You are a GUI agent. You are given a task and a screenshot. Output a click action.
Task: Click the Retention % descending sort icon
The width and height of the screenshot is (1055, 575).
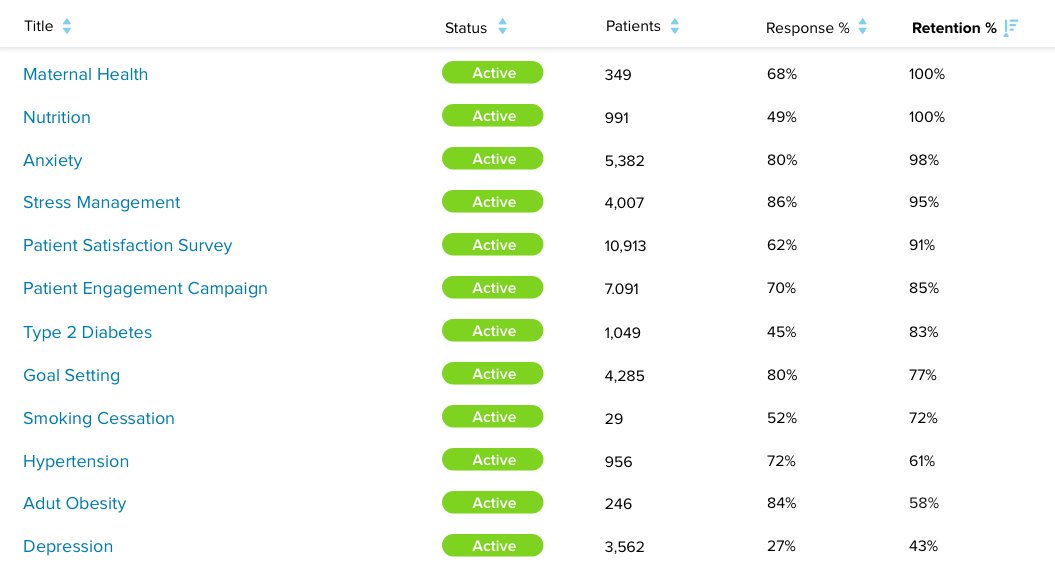click(x=1011, y=27)
